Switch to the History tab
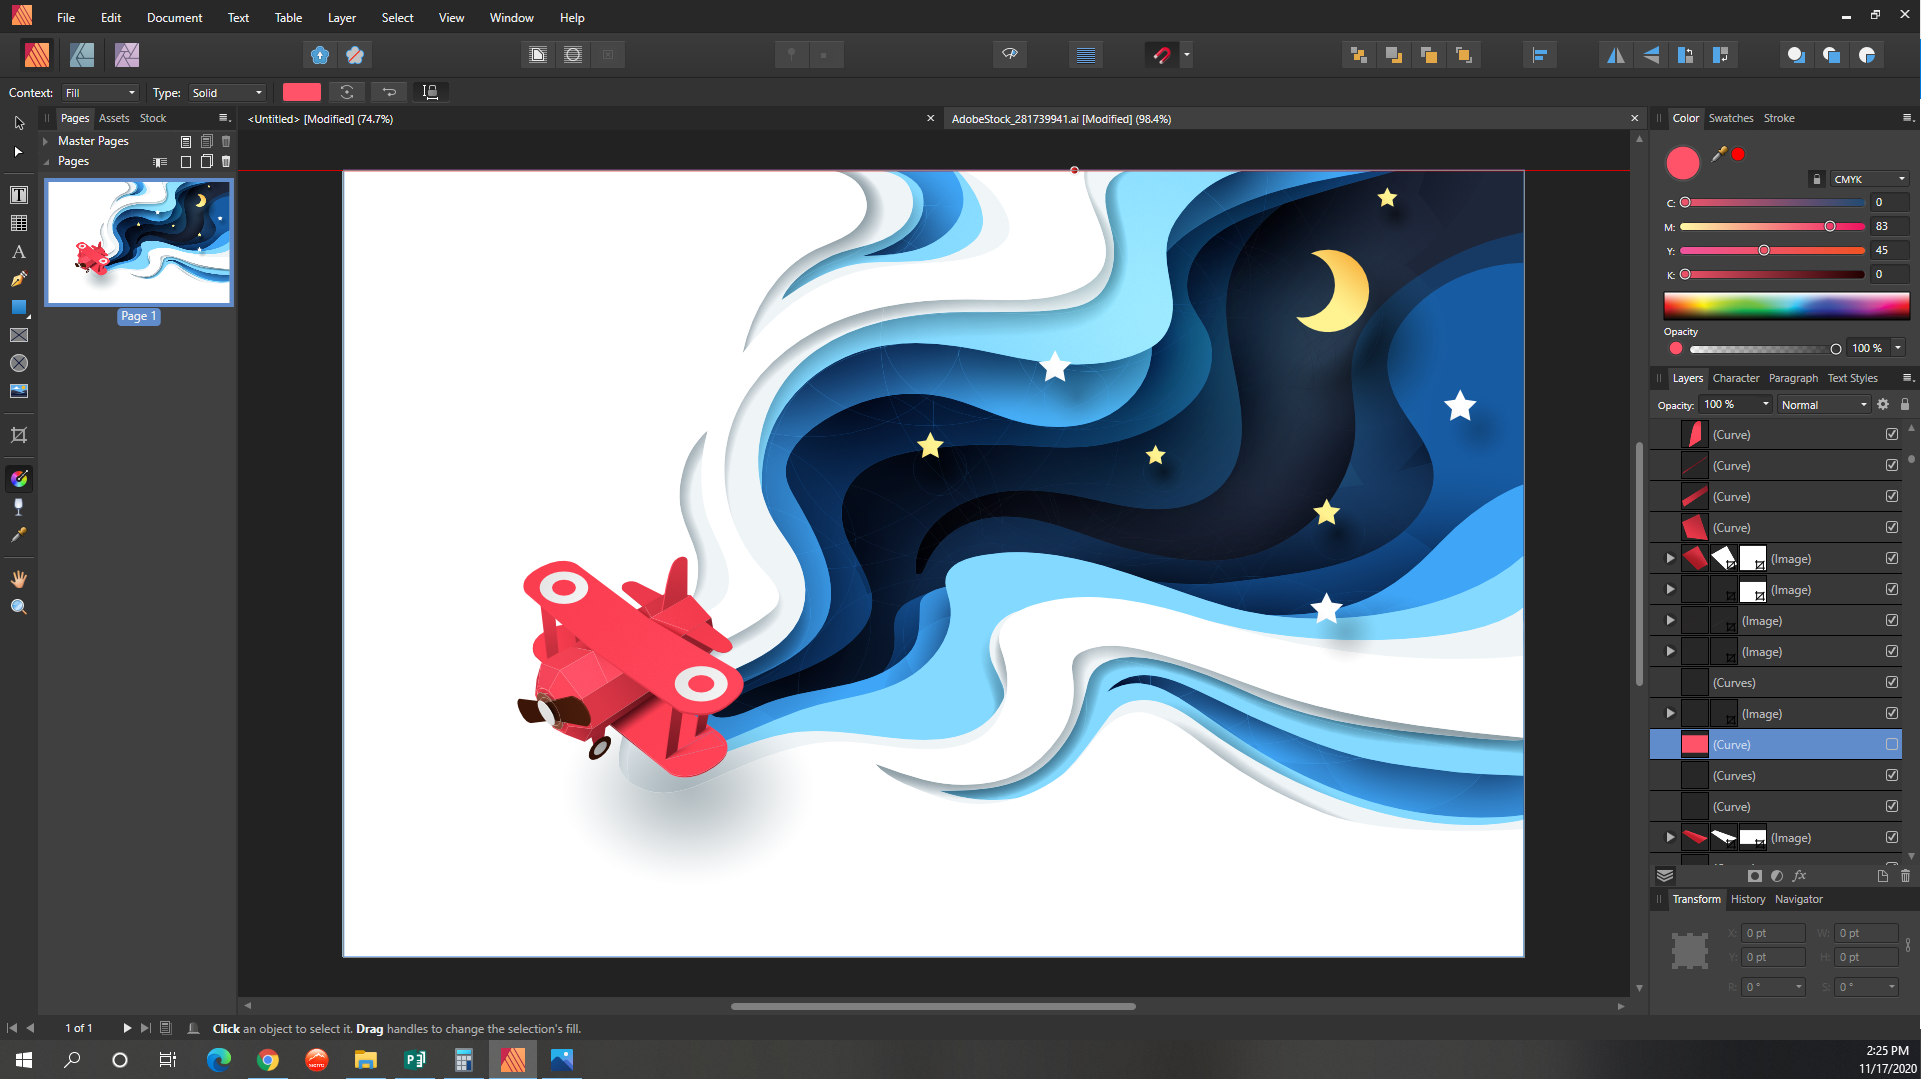Screen dimensions: 1921x1079 tap(1748, 899)
